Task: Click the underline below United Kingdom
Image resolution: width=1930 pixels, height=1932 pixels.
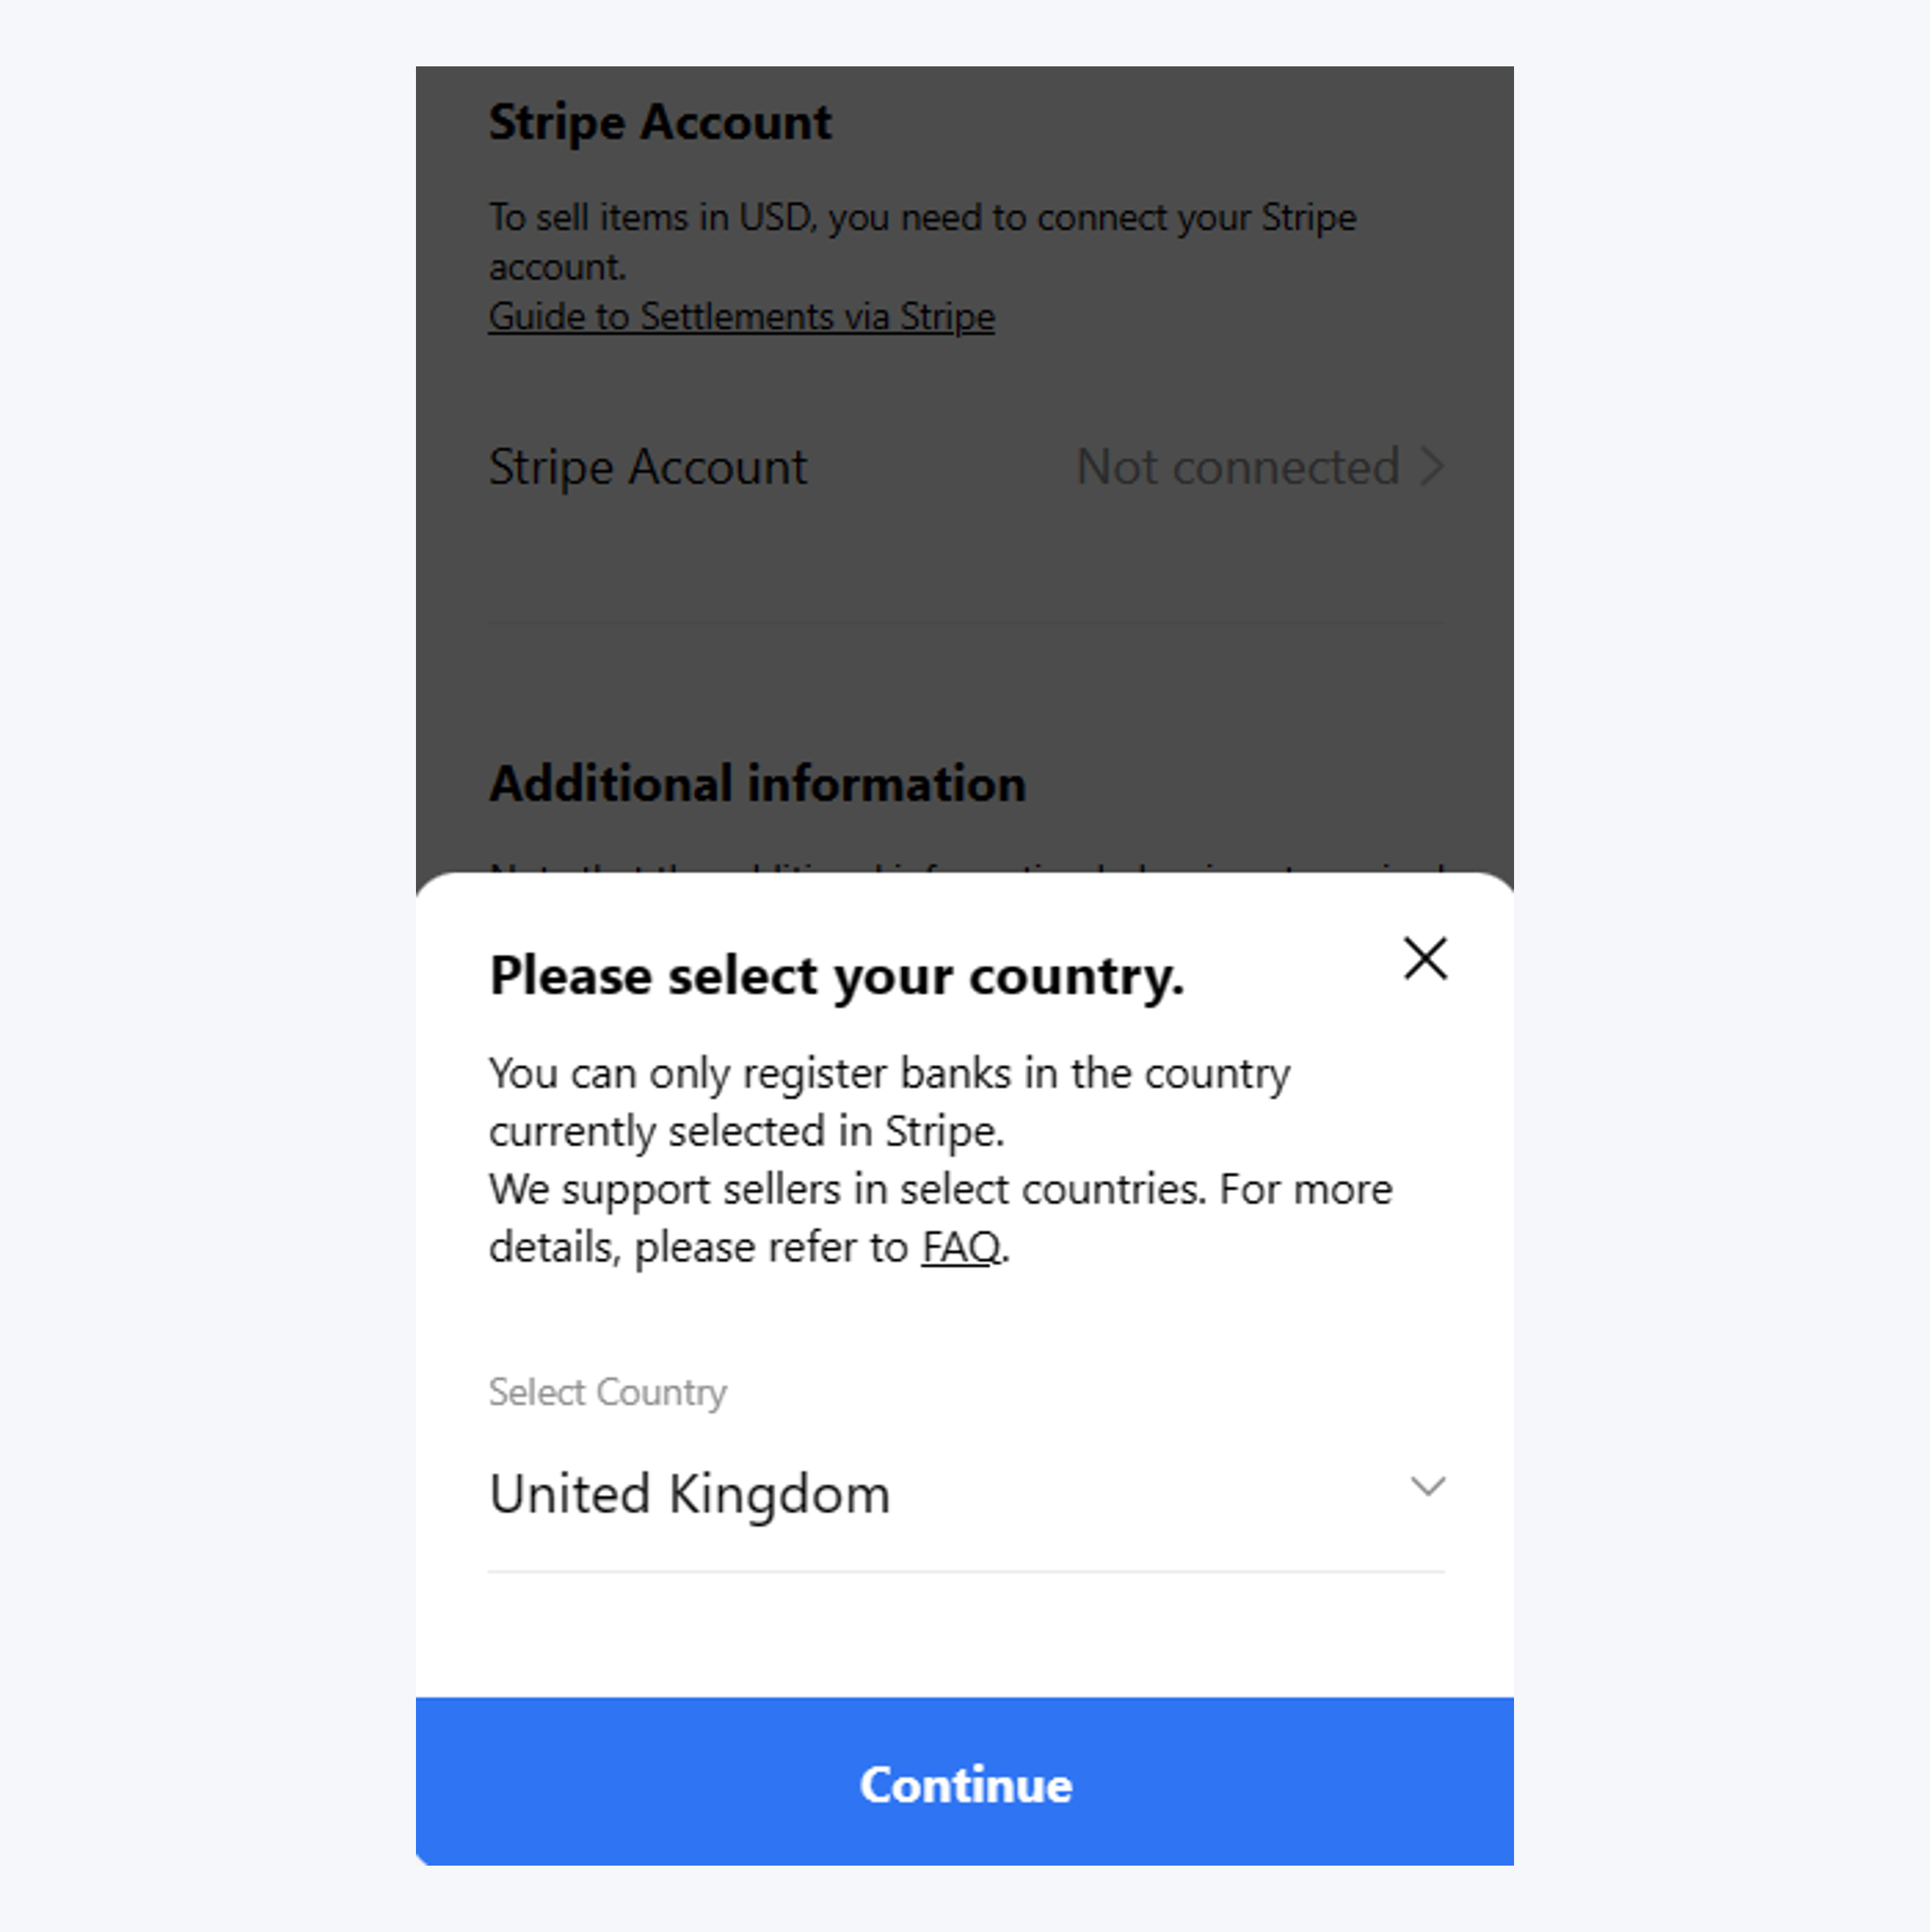Action: pyautogui.click(x=965, y=1571)
